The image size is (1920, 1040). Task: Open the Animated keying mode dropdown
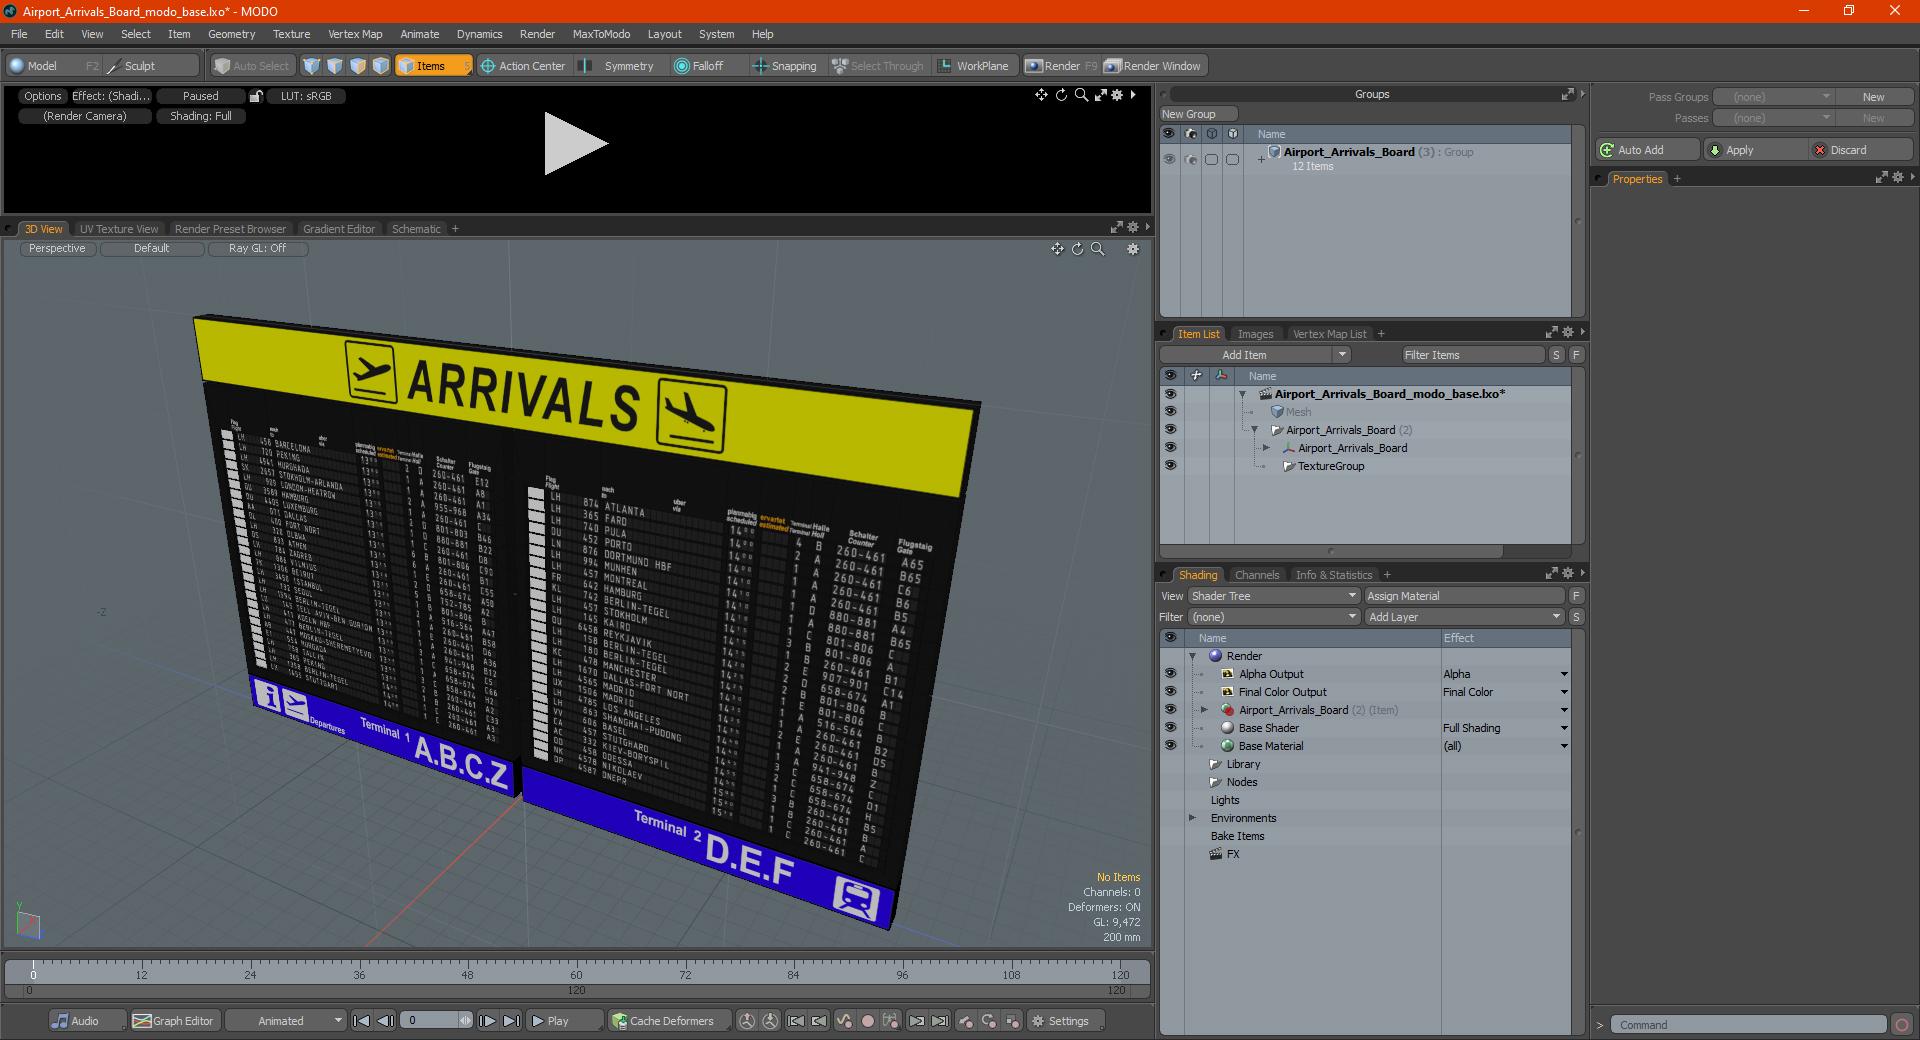click(x=286, y=1021)
